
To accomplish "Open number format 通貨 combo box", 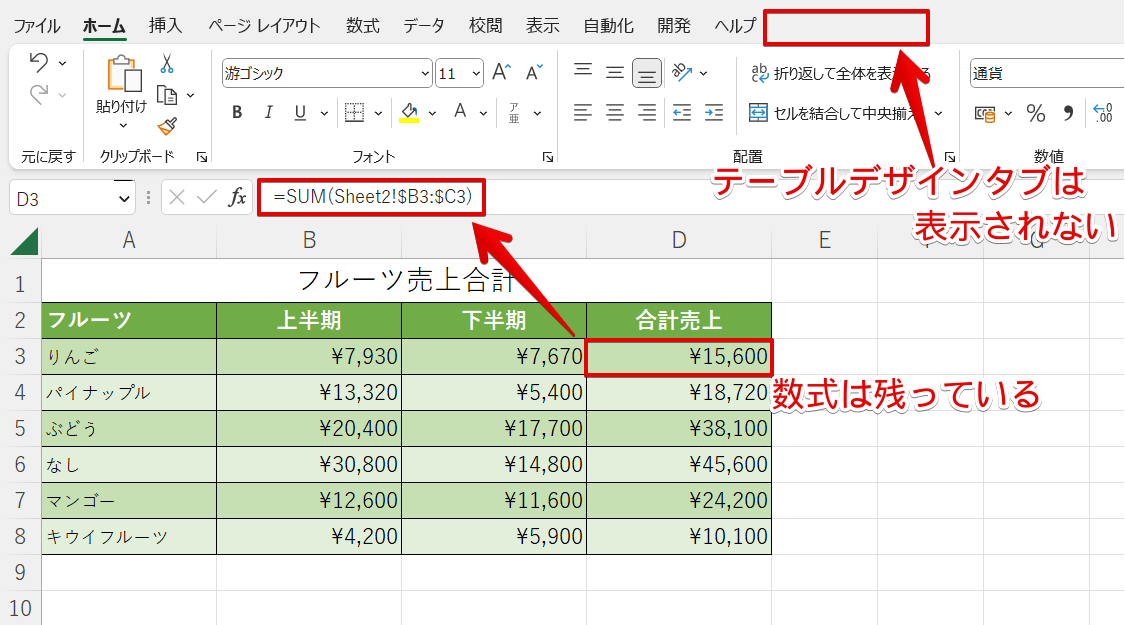I will tap(1047, 73).
